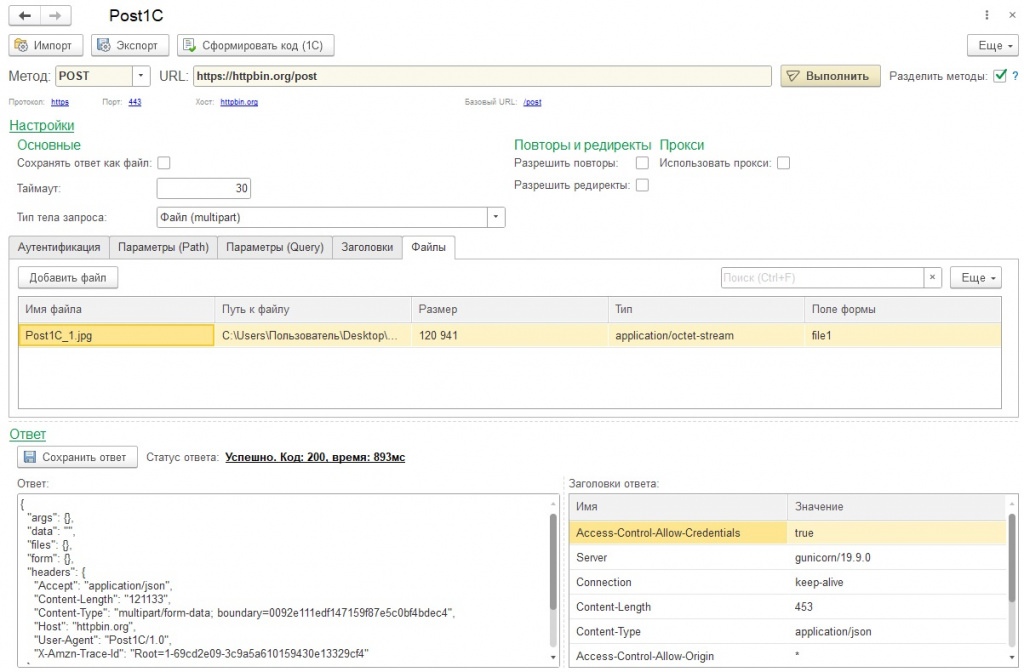Viewport: 1024px width, 672px height.
Task: Click the Имя файла column header
Action: tap(116, 310)
